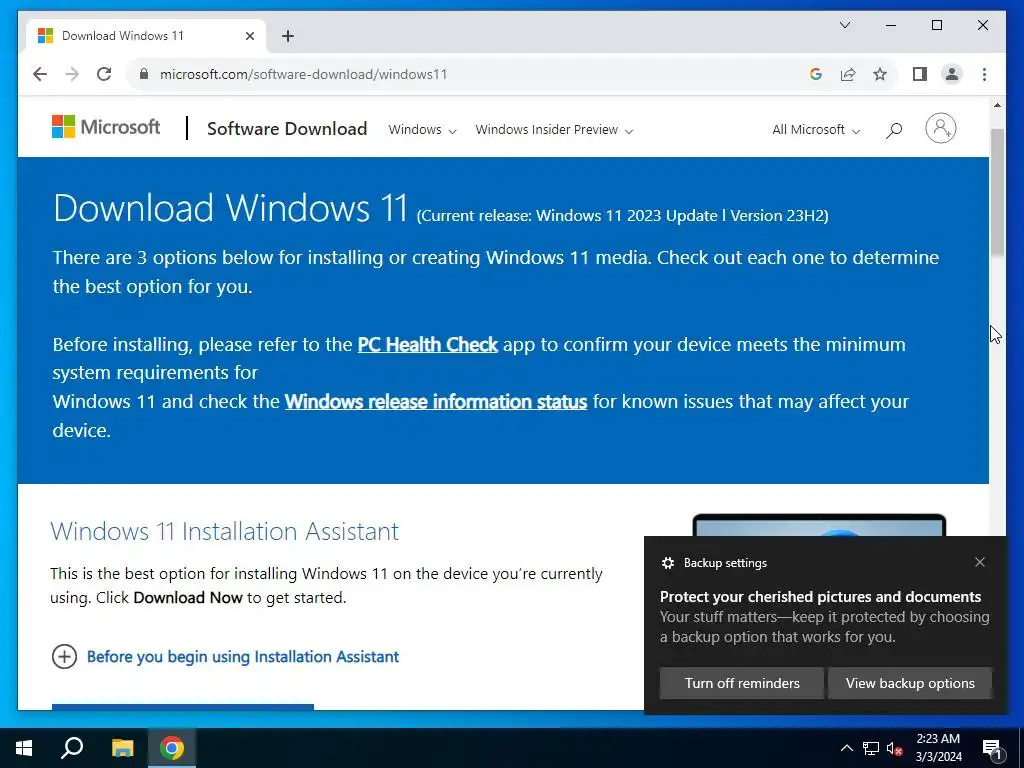Screen dimensions: 1024x768
Task: Bookmark this page with the star icon
Action: point(880,74)
